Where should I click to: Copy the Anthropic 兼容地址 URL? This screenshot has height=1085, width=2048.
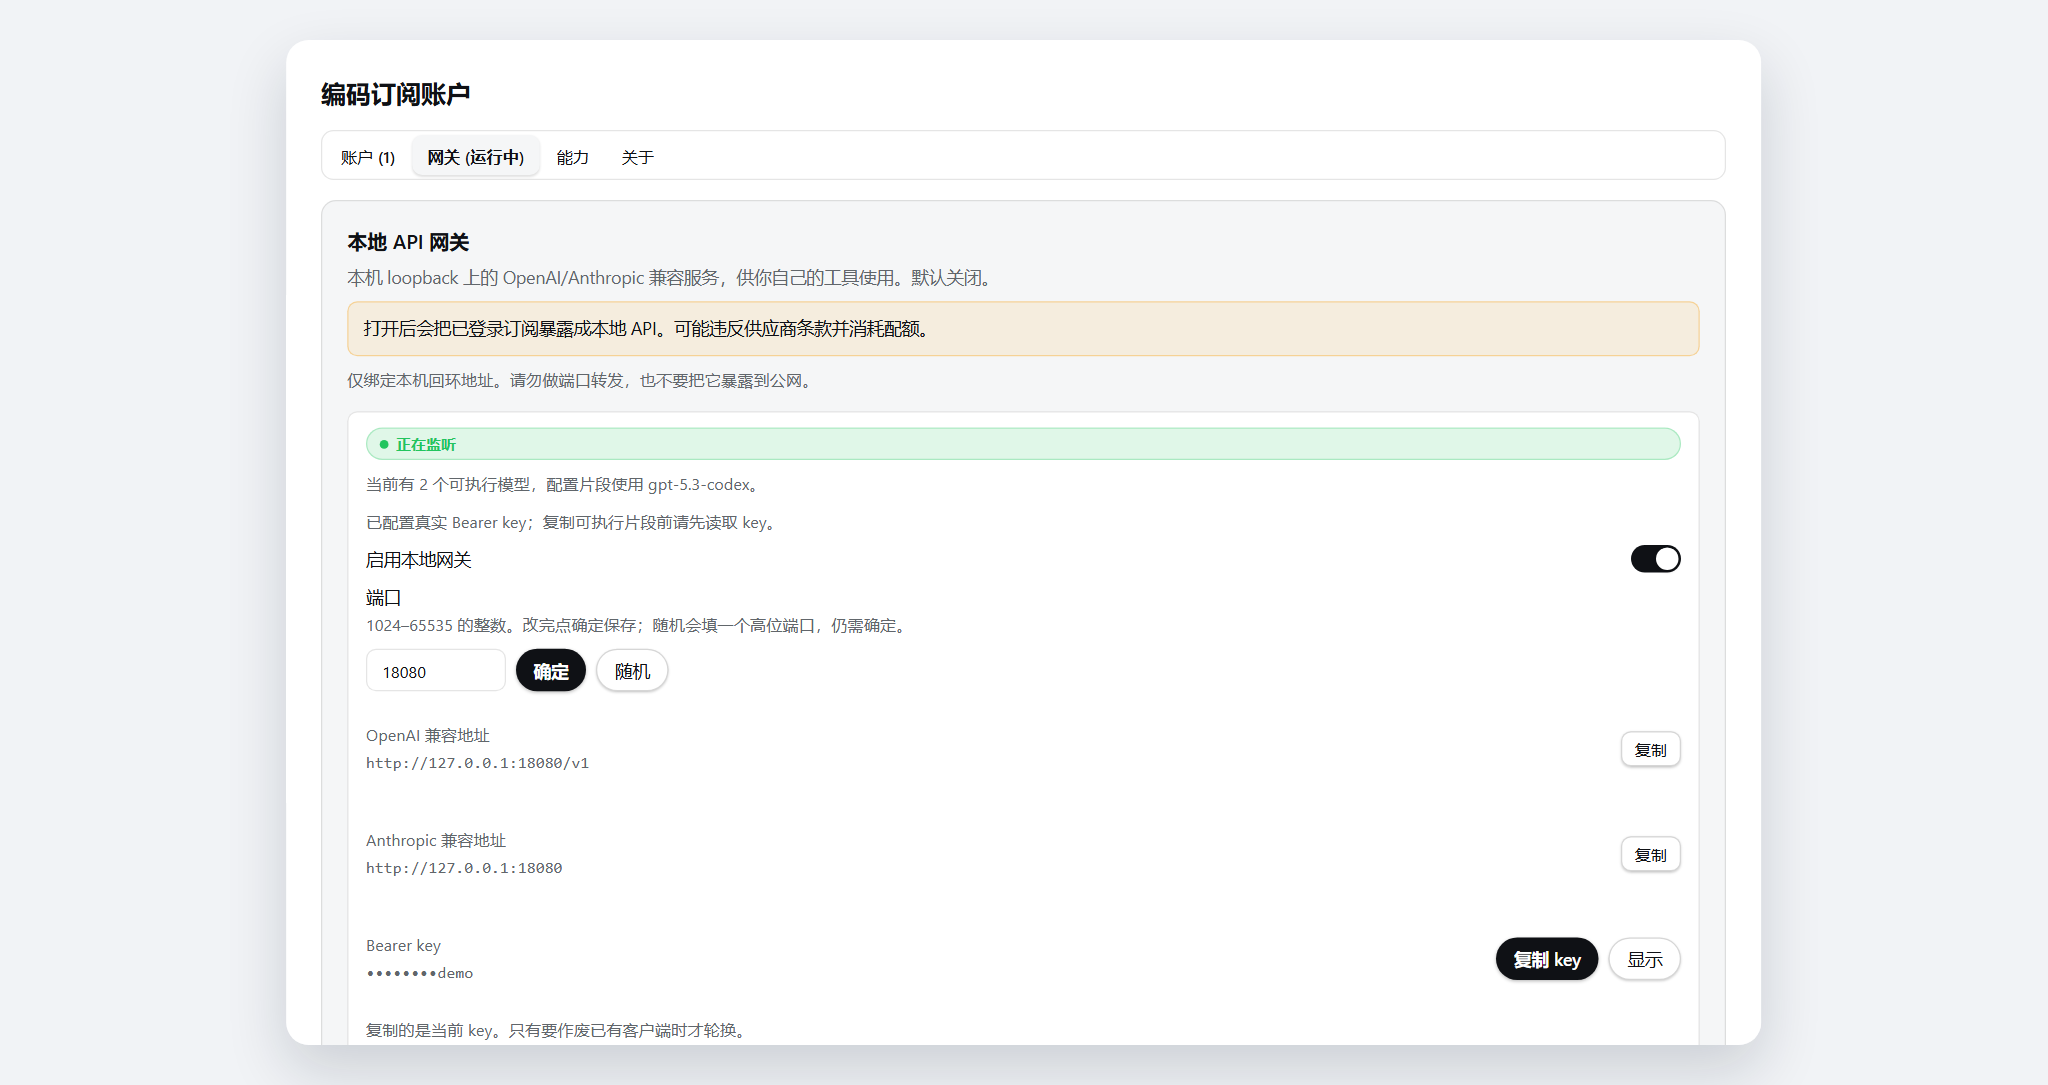(1650, 855)
